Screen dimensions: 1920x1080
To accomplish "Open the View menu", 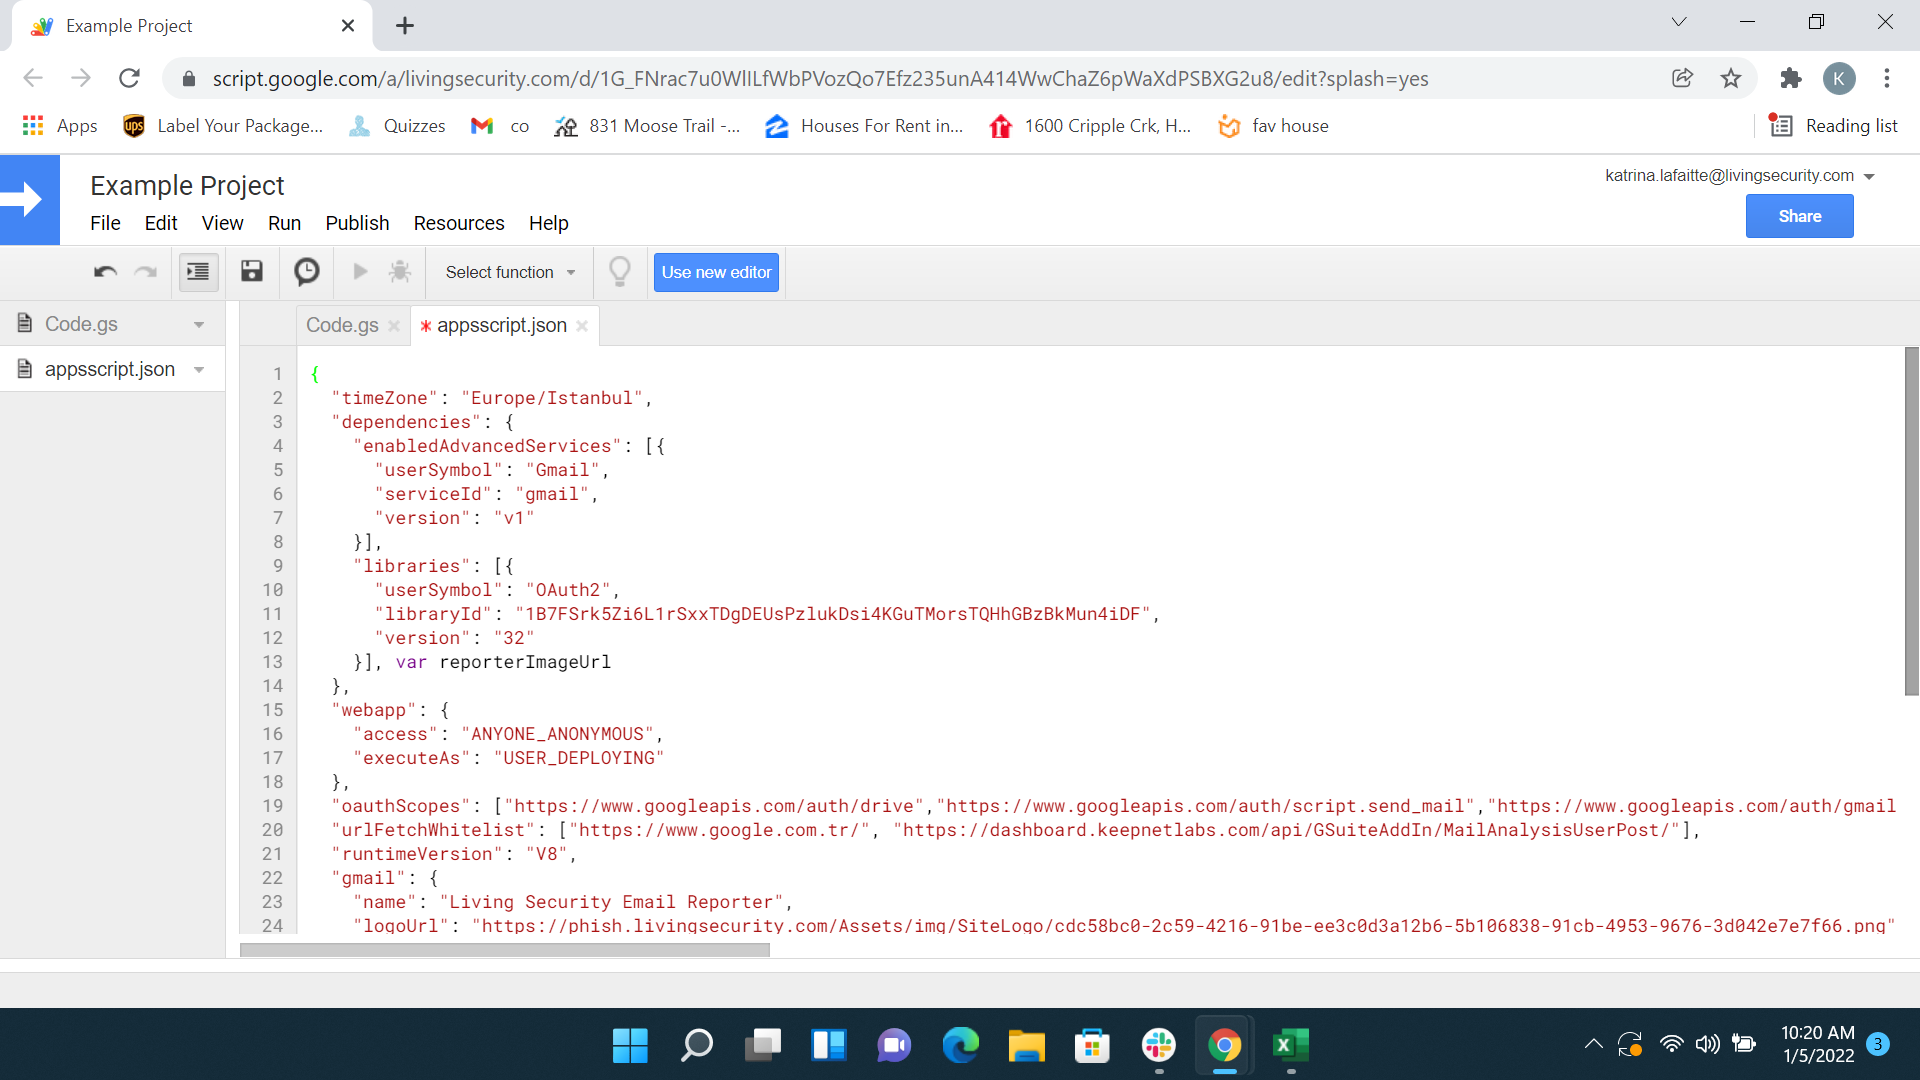I will tap(222, 223).
